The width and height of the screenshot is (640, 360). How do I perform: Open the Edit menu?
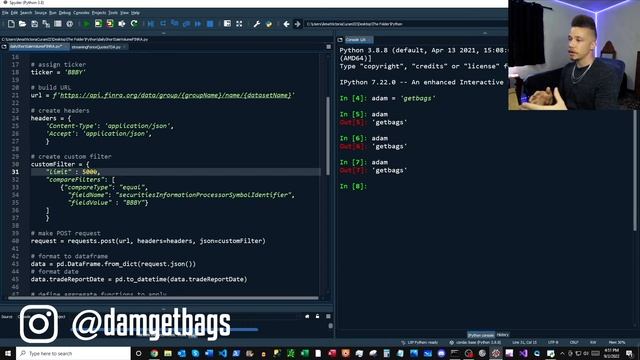(14, 13)
